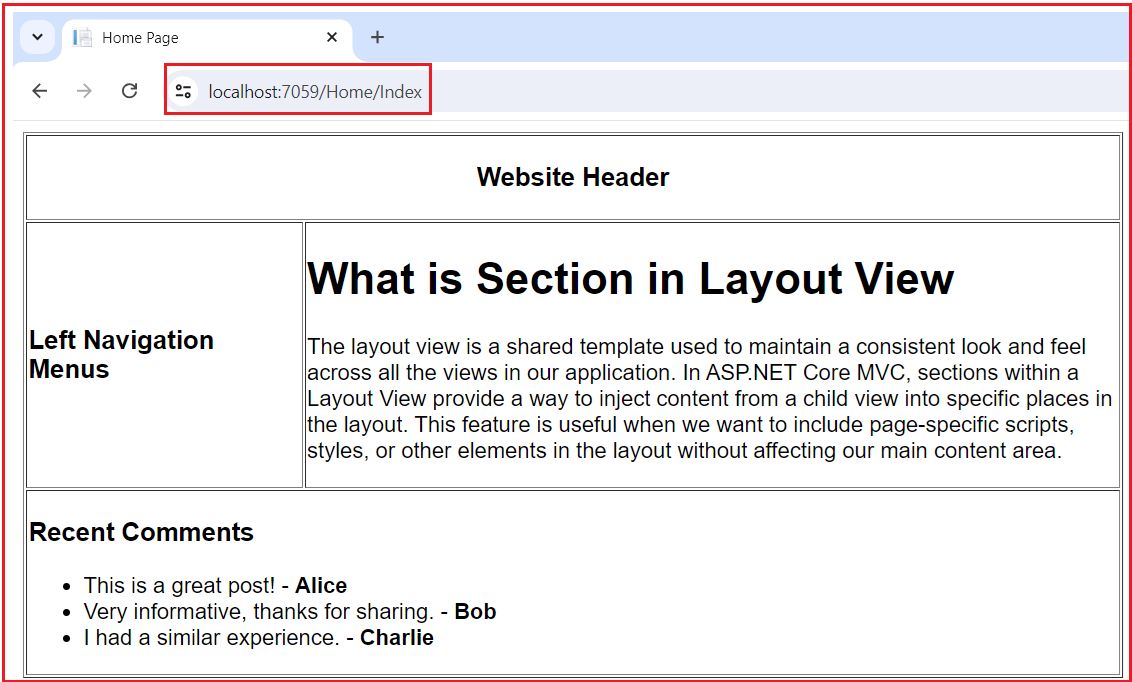
Task: Select the Home Page tab
Action: coord(207,38)
